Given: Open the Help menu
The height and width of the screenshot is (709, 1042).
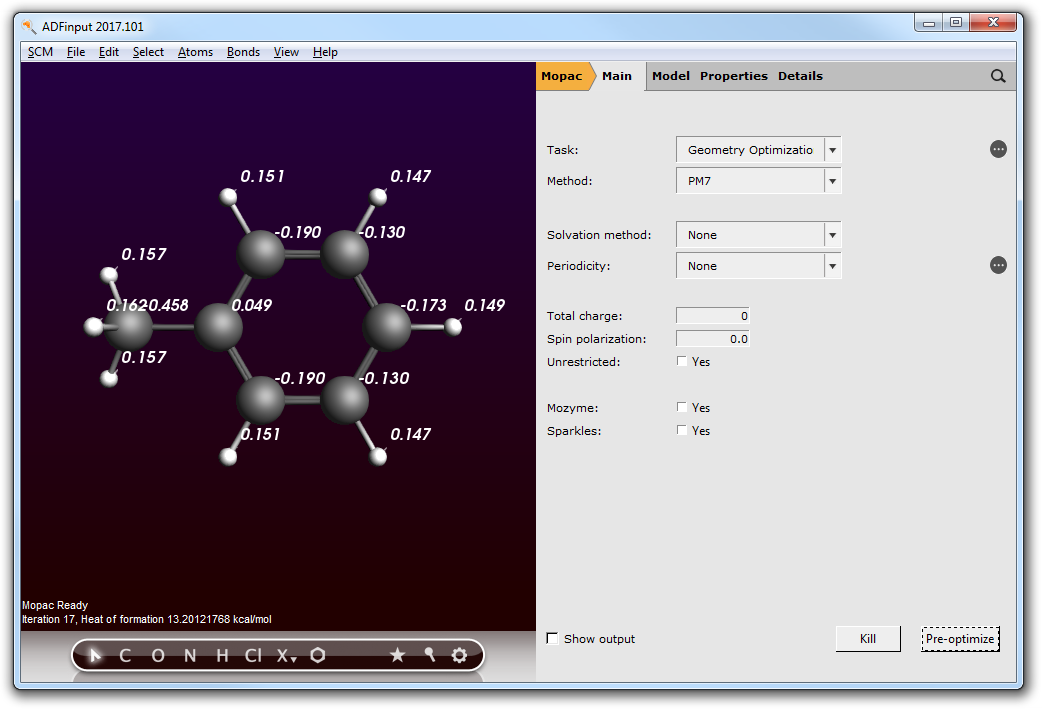Looking at the screenshot, I should [x=325, y=52].
